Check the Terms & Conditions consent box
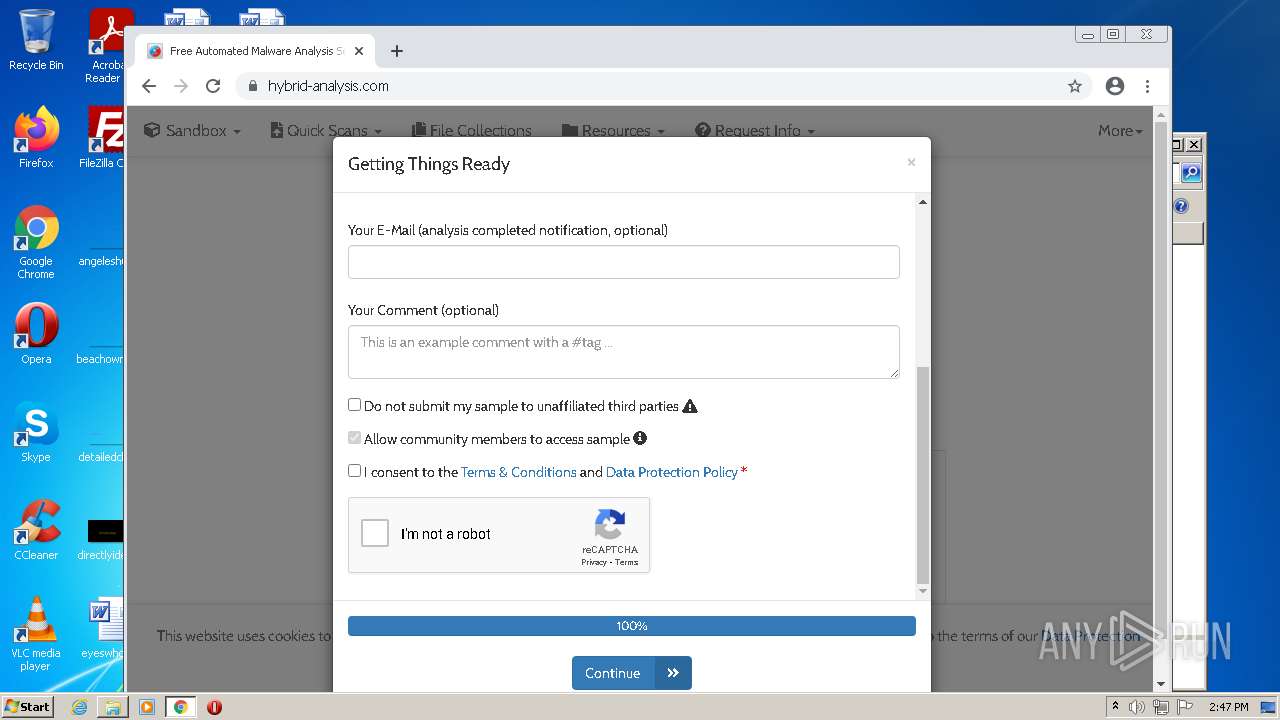The image size is (1280, 720). coord(354,471)
